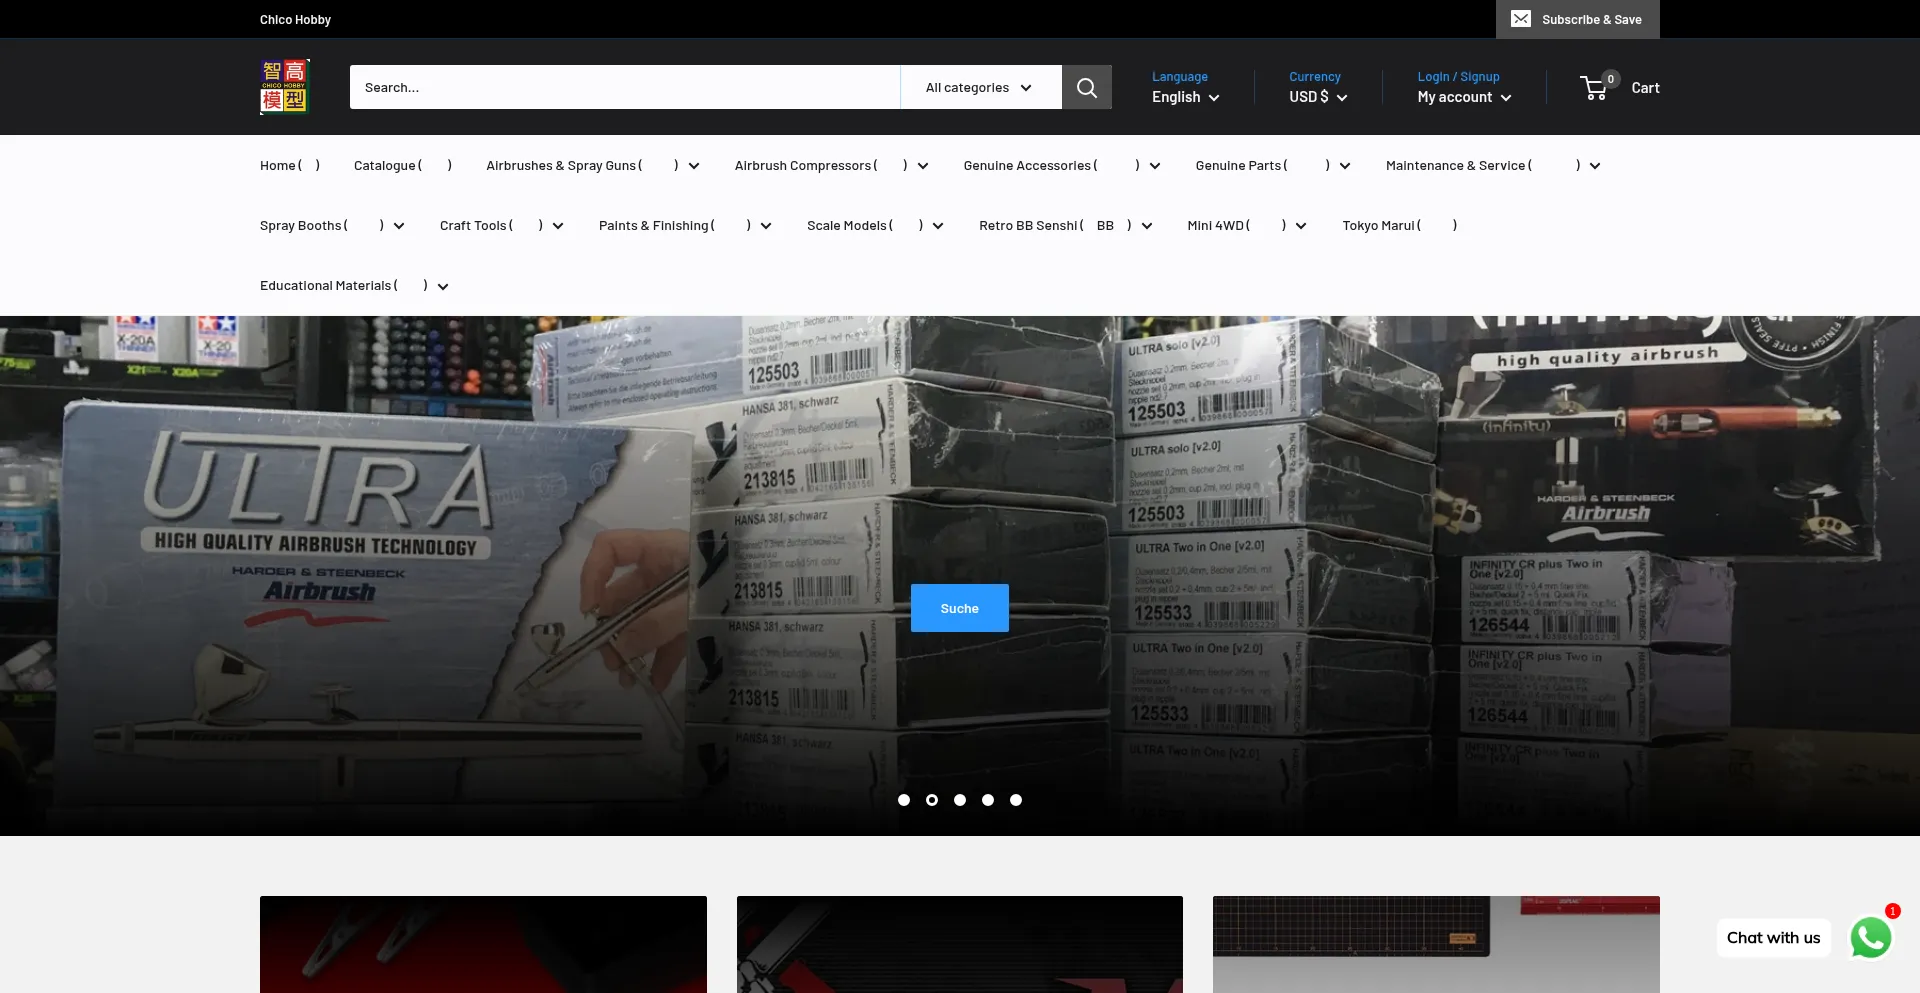Click into the Search input field

click(624, 88)
